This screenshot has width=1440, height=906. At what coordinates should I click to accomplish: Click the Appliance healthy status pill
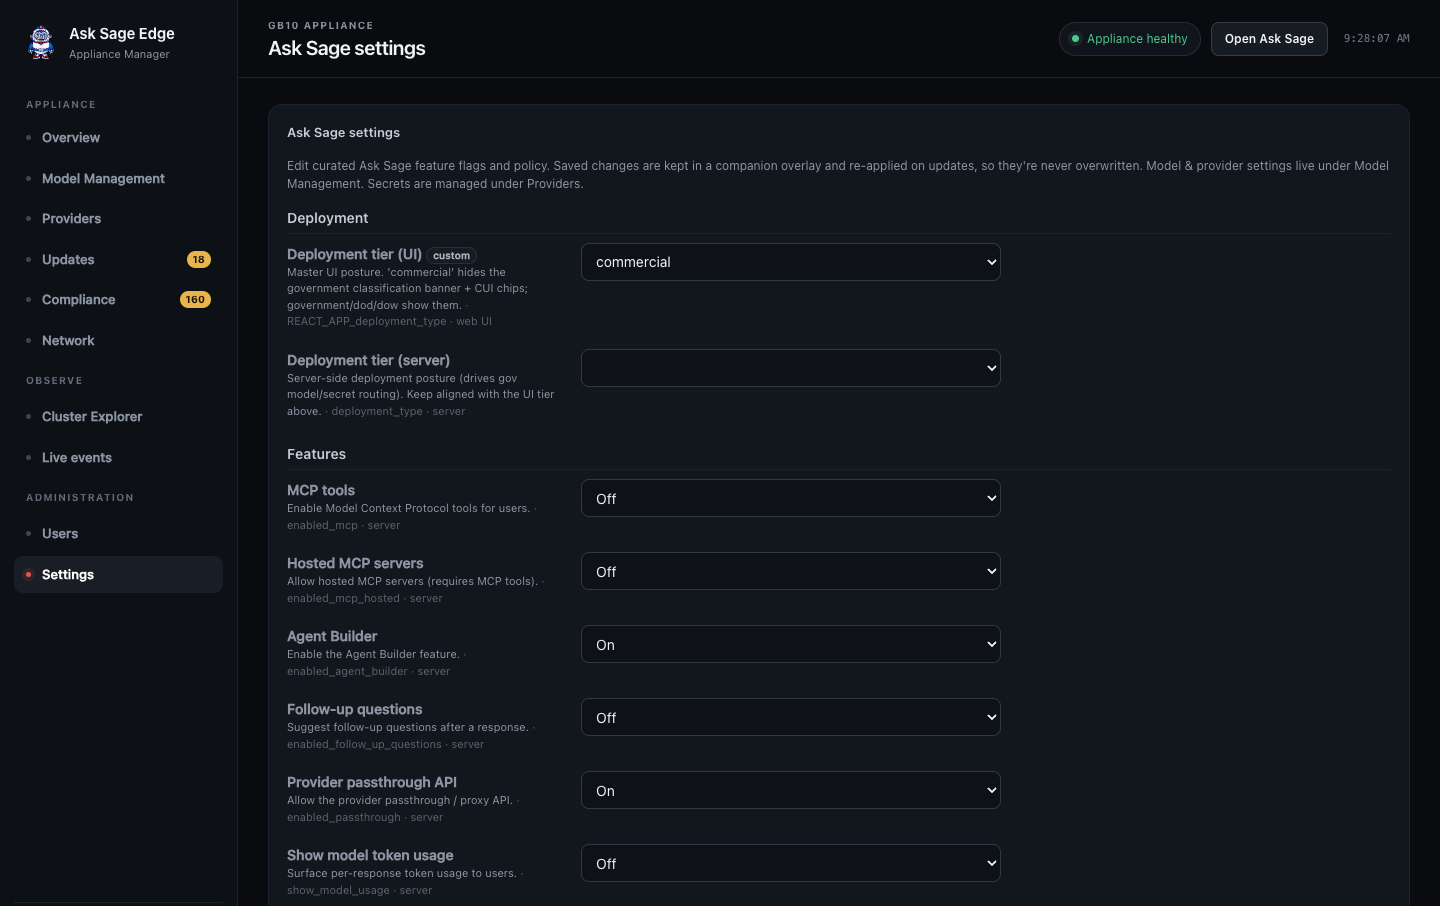pyautogui.click(x=1130, y=39)
